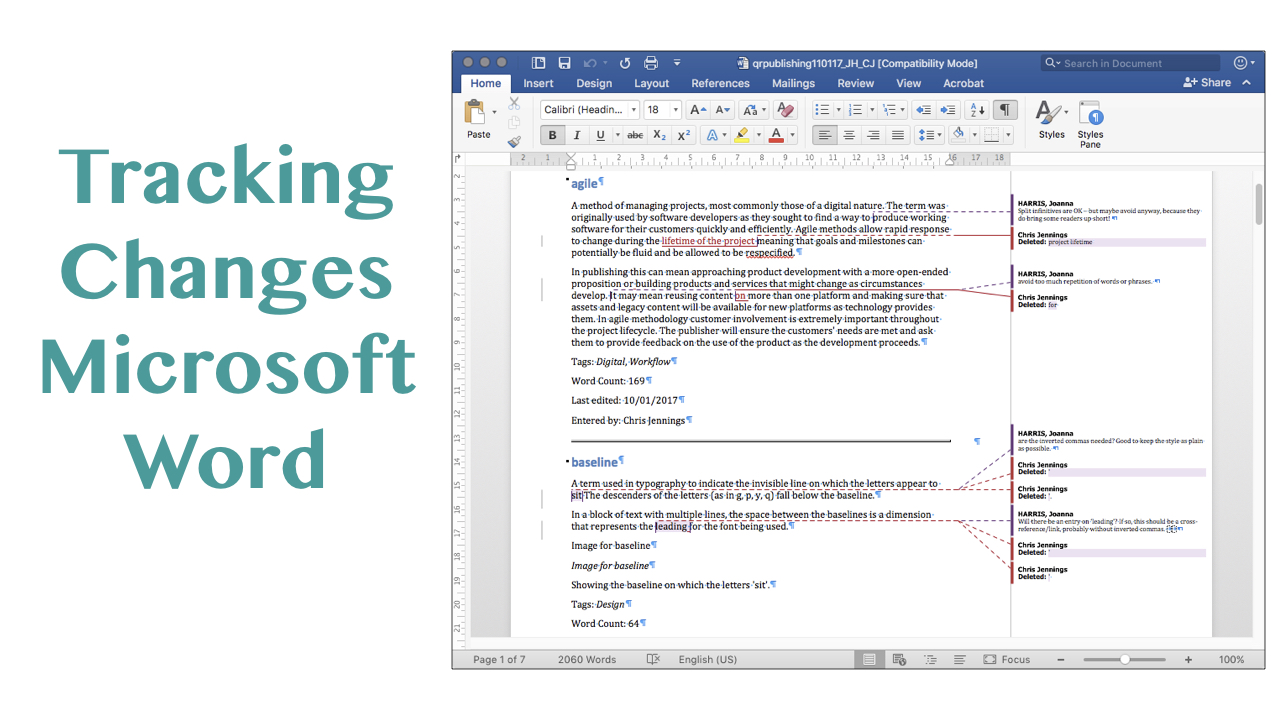This screenshot has height=720, width=1280.
Task: Open the Design ribbon tab
Action: (x=594, y=83)
